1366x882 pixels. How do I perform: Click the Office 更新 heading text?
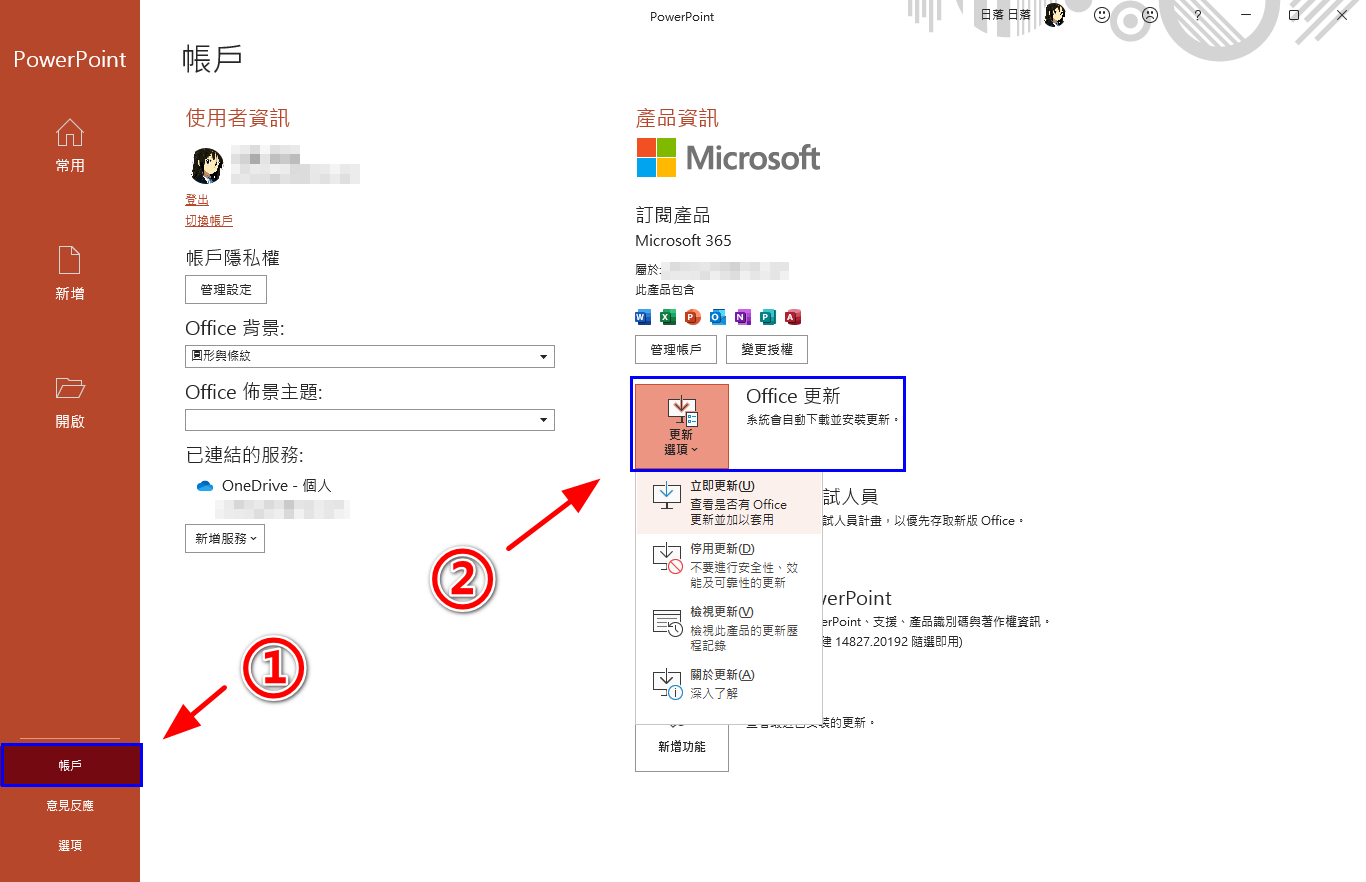793,397
